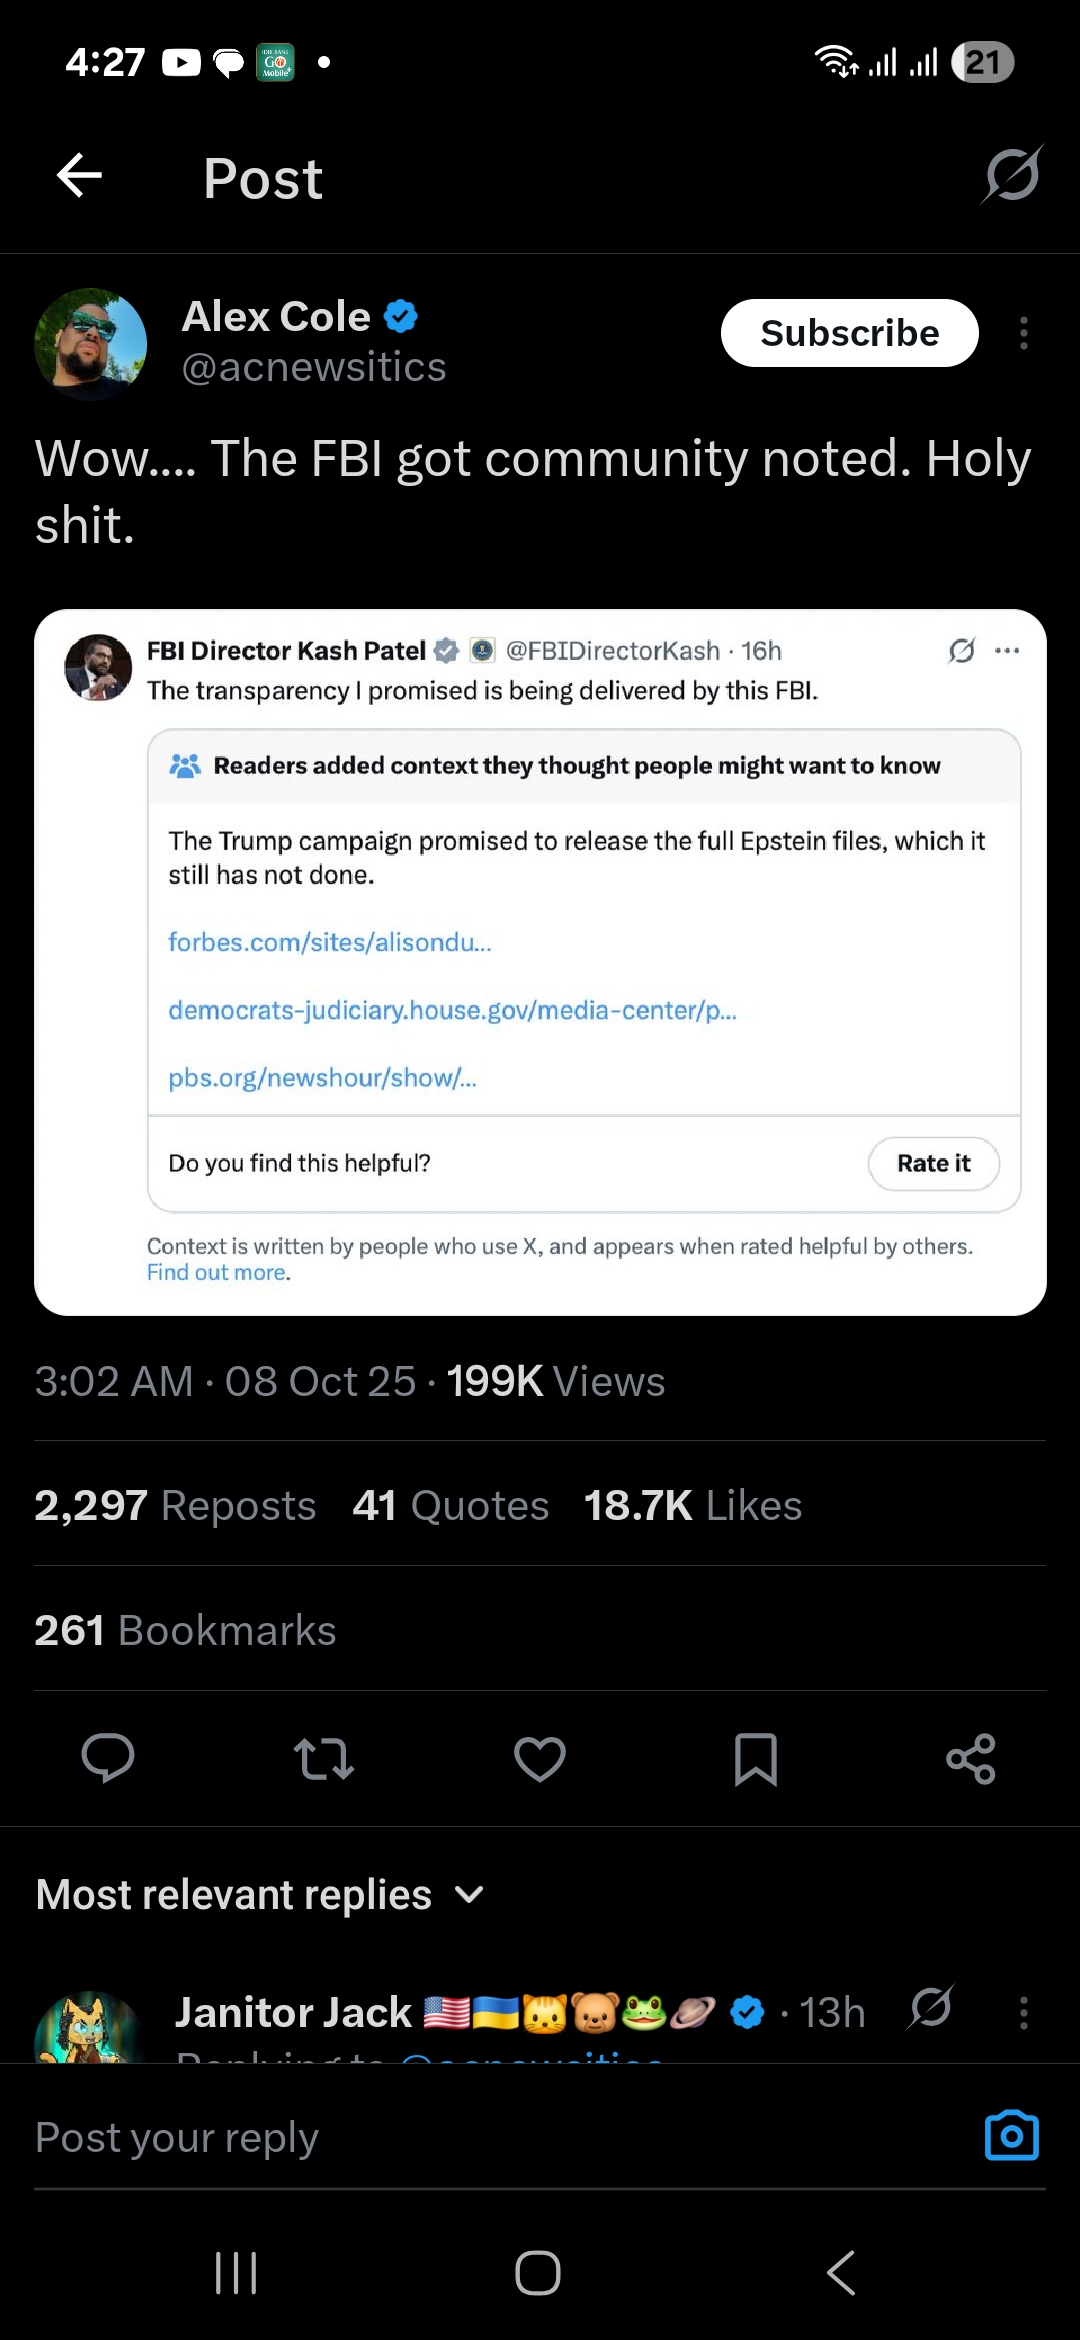Open Janitor Jack reply options menu
The width and height of the screenshot is (1080, 2340).
click(x=1023, y=2012)
